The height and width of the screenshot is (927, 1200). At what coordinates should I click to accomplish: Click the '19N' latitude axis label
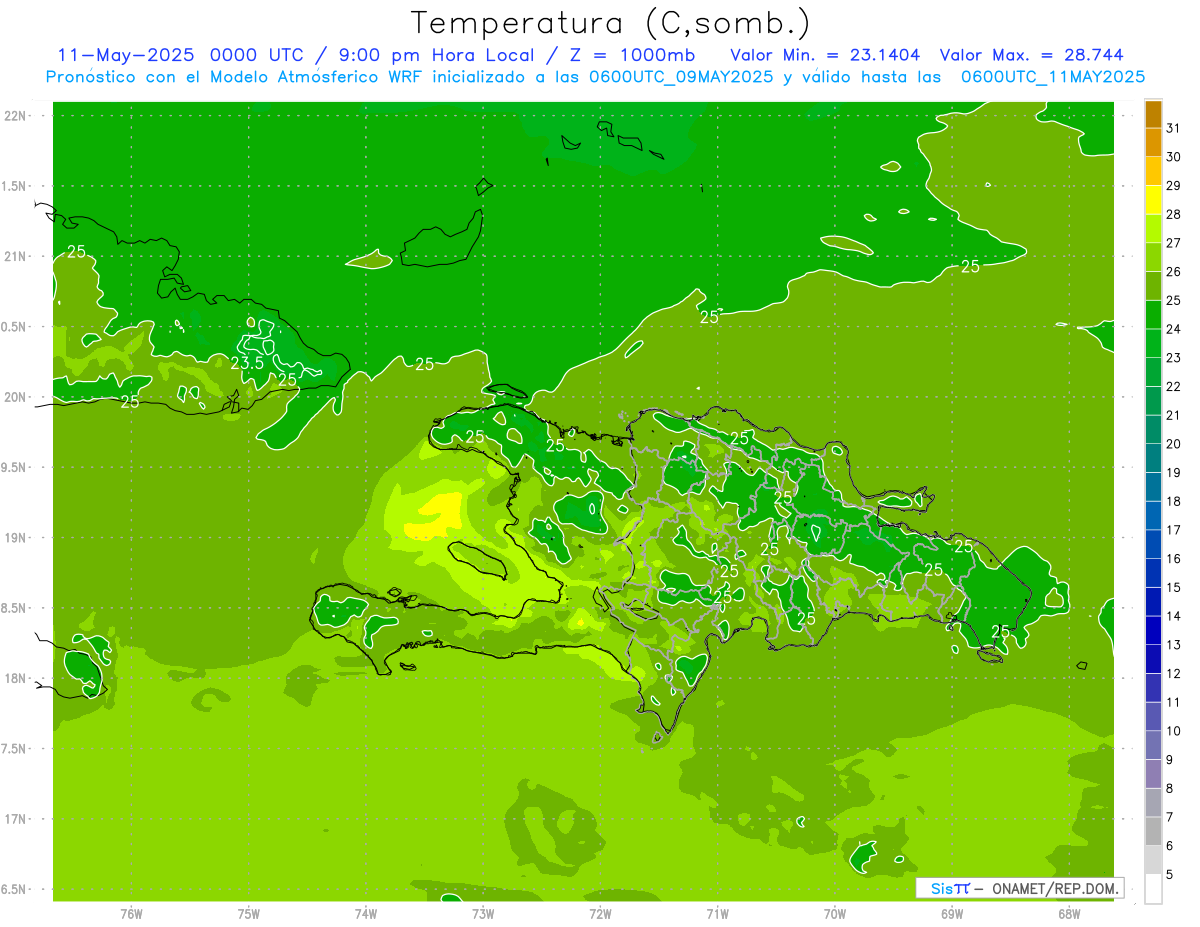16,538
